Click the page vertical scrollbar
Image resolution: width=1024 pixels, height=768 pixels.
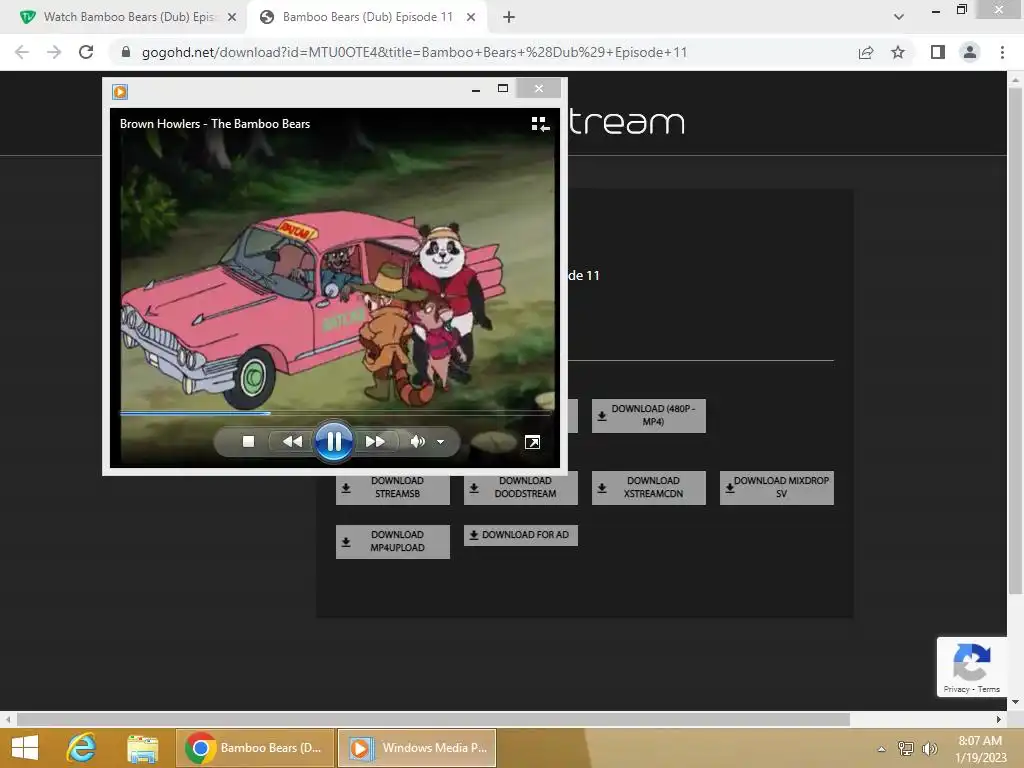[x=1015, y=340]
